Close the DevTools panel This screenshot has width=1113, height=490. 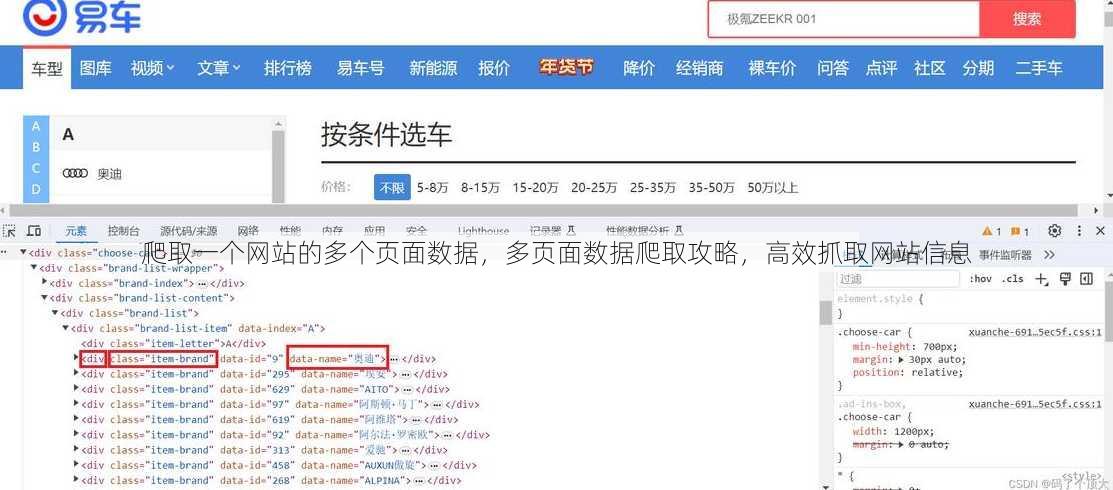[1100, 231]
